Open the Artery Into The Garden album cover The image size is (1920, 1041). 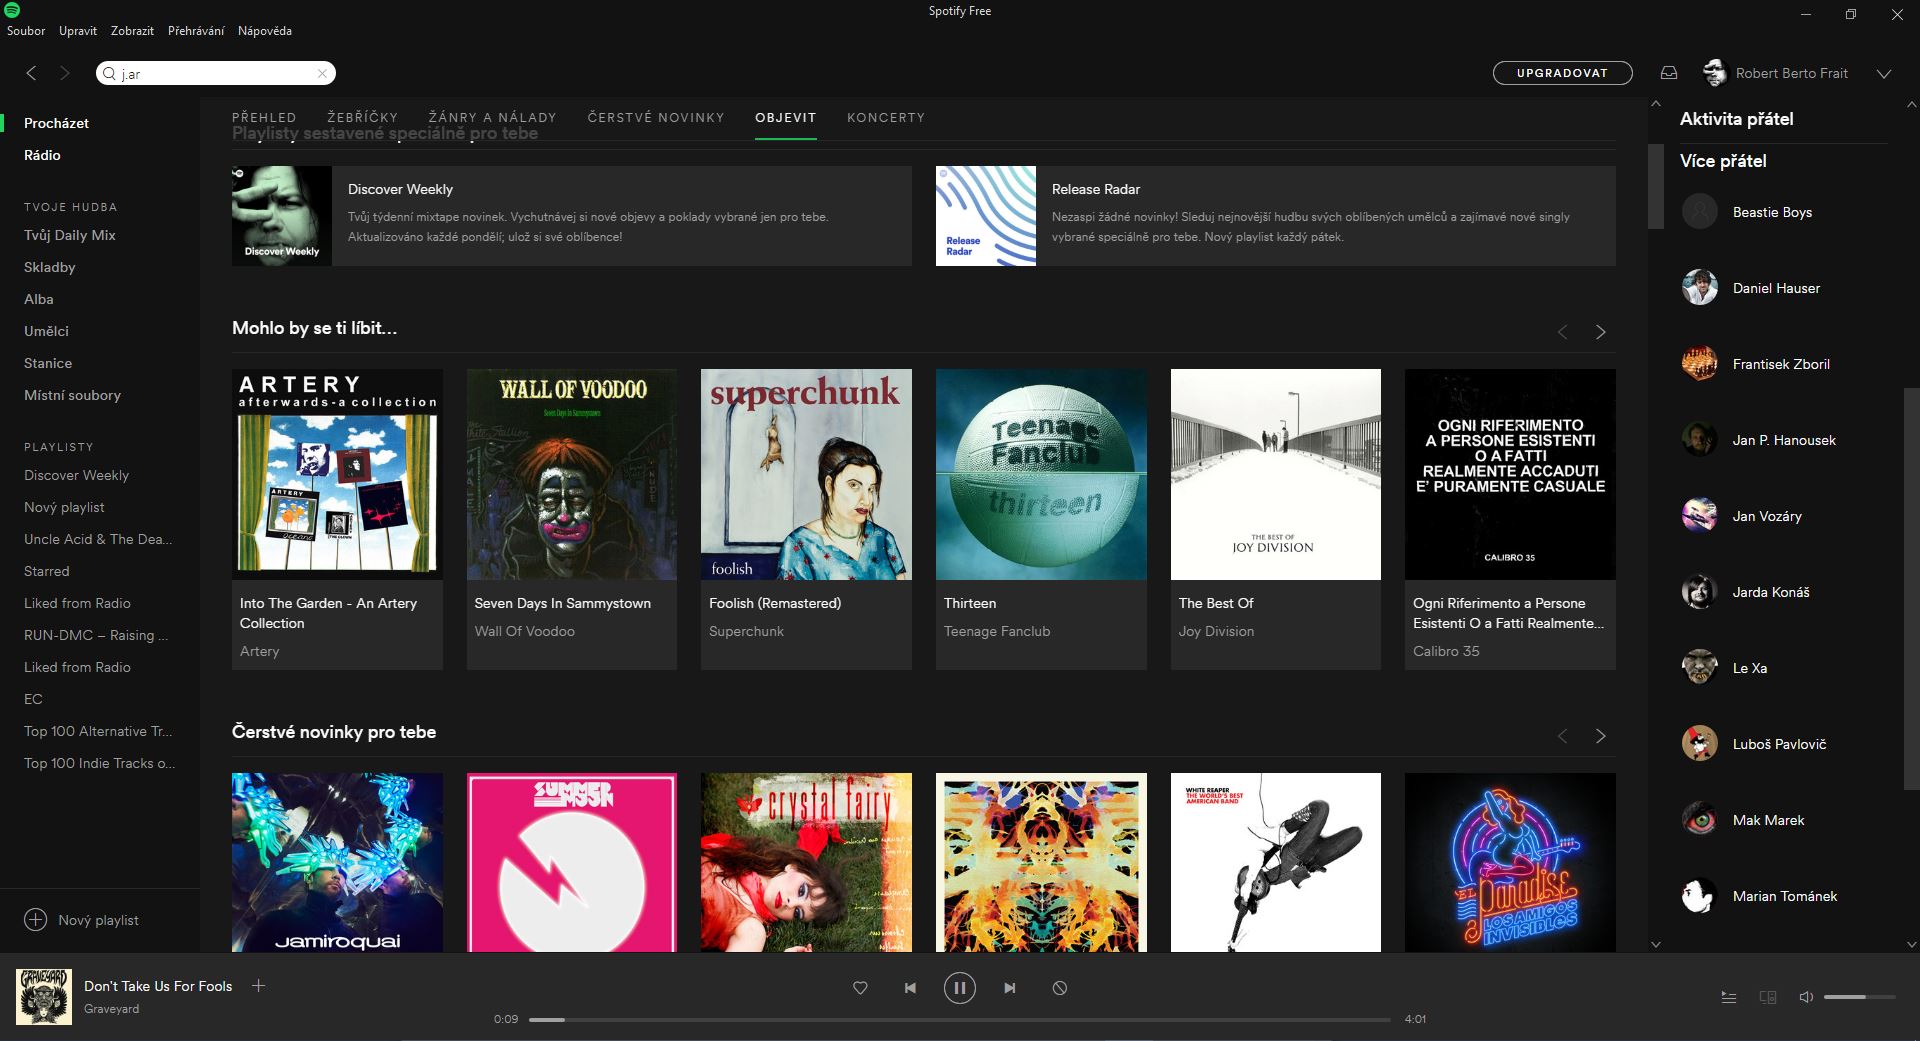337,474
